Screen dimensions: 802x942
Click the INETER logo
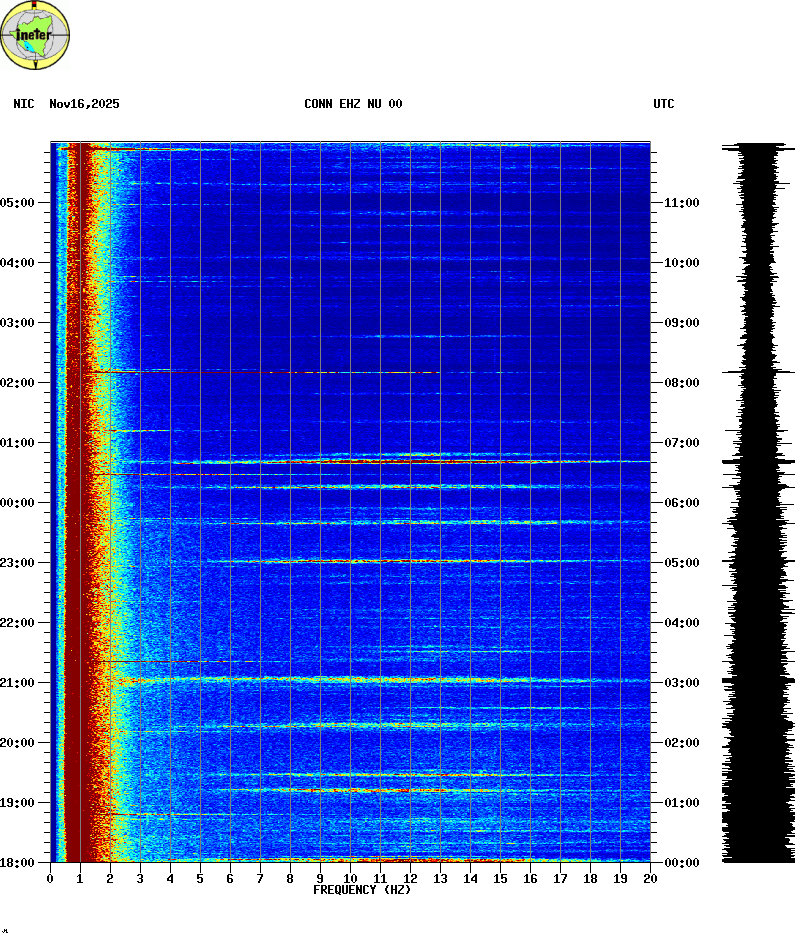36,35
